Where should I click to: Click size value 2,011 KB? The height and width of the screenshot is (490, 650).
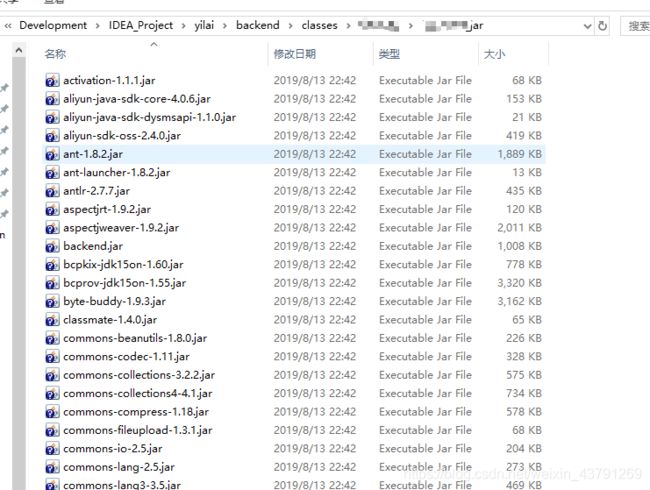(519, 228)
